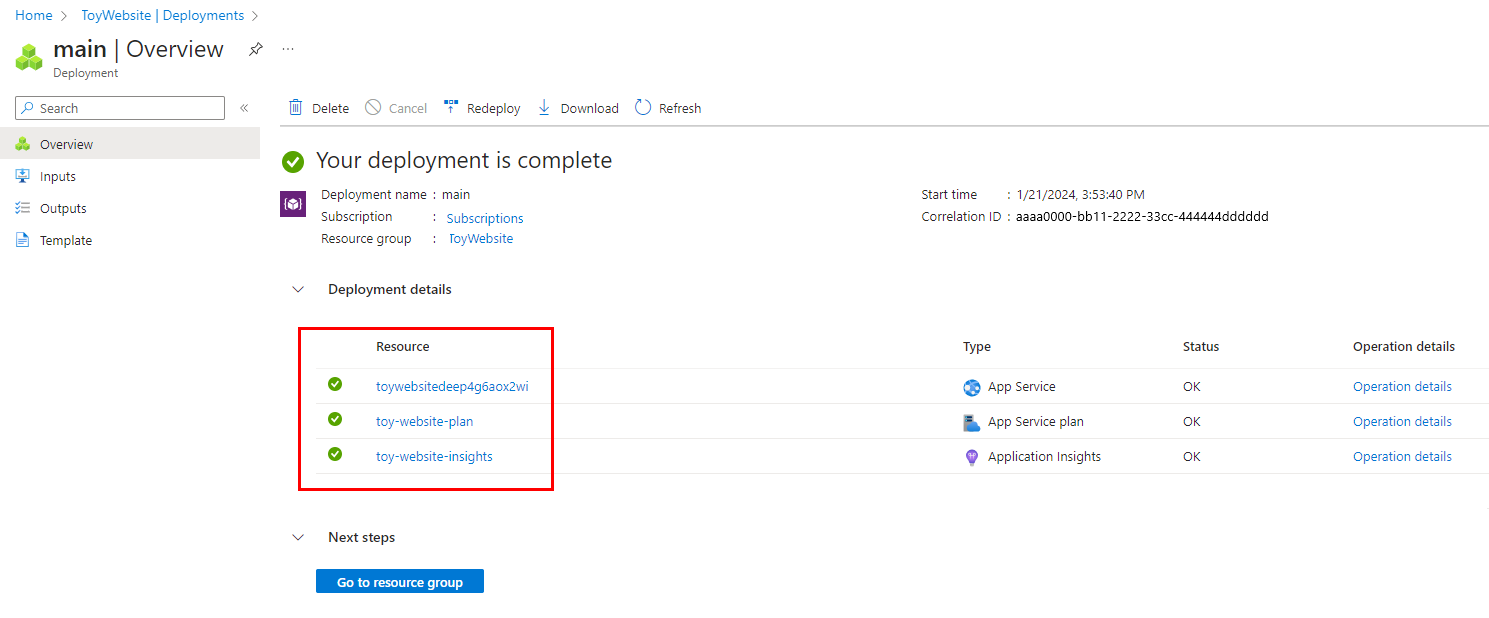The image size is (1489, 618).
Task: Click the Refresh icon
Action: click(641, 107)
